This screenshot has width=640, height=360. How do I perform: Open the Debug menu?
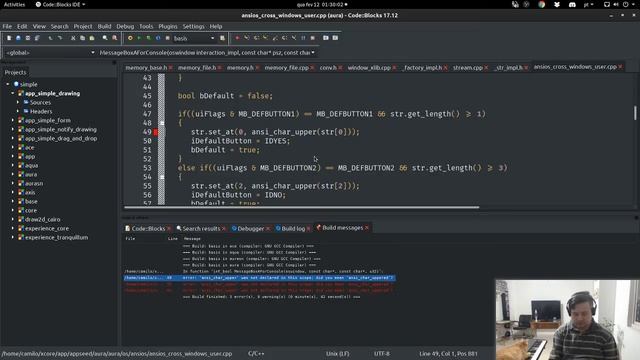pos(125,26)
